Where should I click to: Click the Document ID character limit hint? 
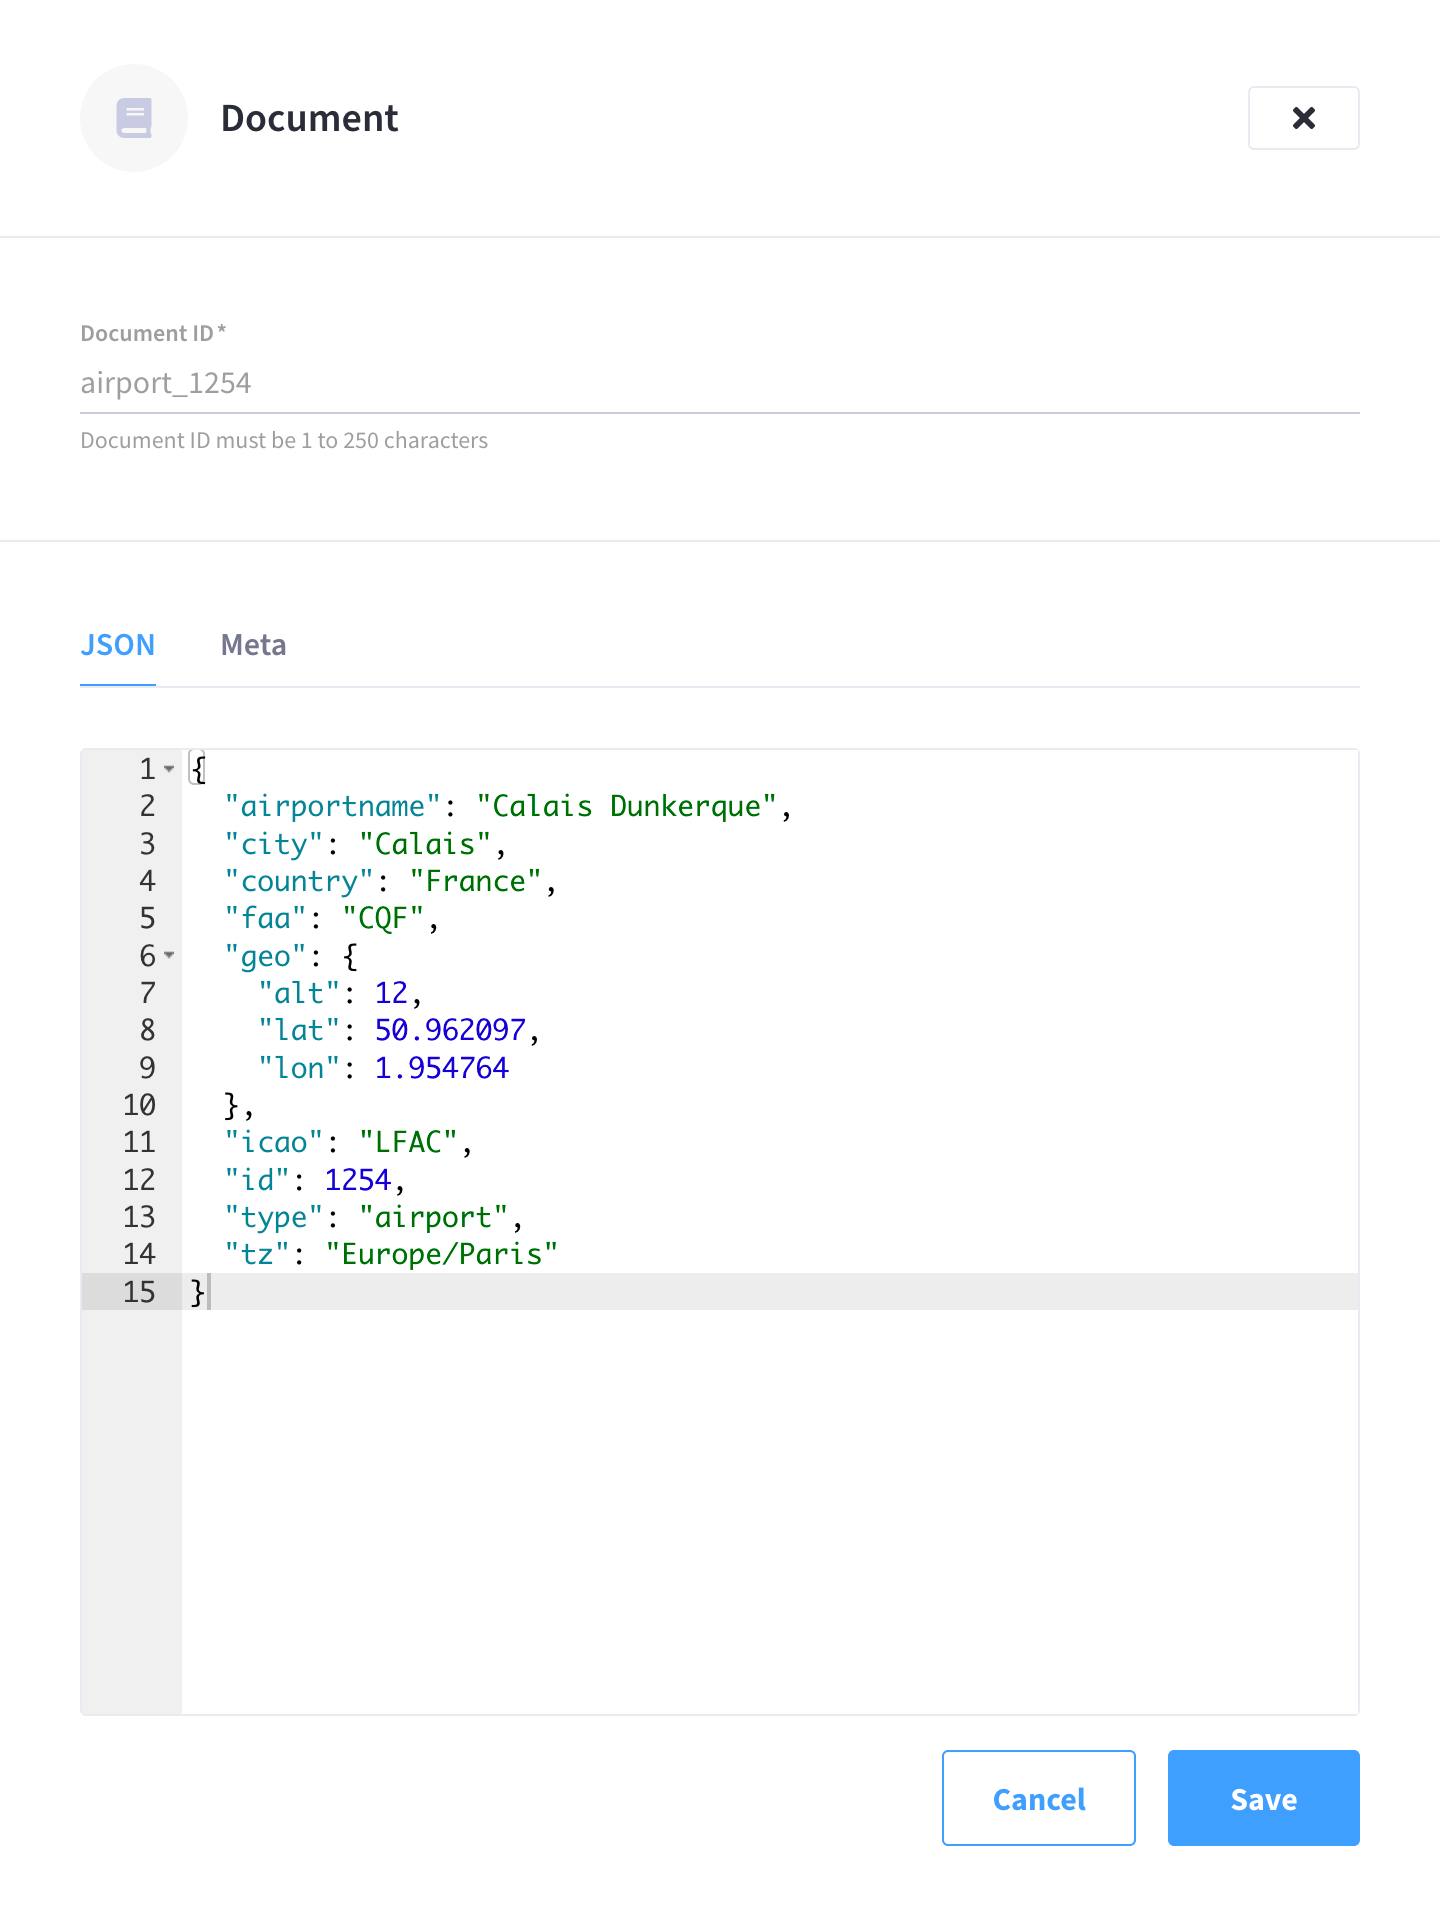click(x=284, y=440)
